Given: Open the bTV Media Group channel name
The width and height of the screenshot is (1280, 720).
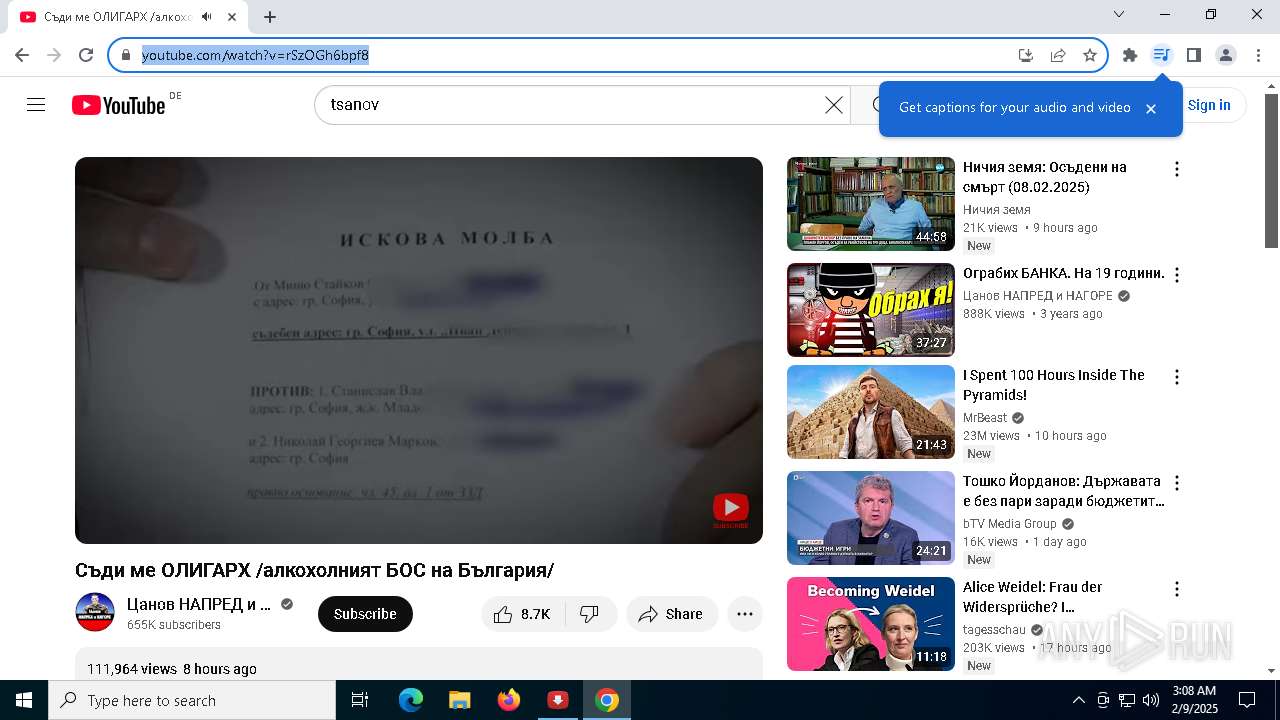Looking at the screenshot, I should pyautogui.click(x=1010, y=524).
